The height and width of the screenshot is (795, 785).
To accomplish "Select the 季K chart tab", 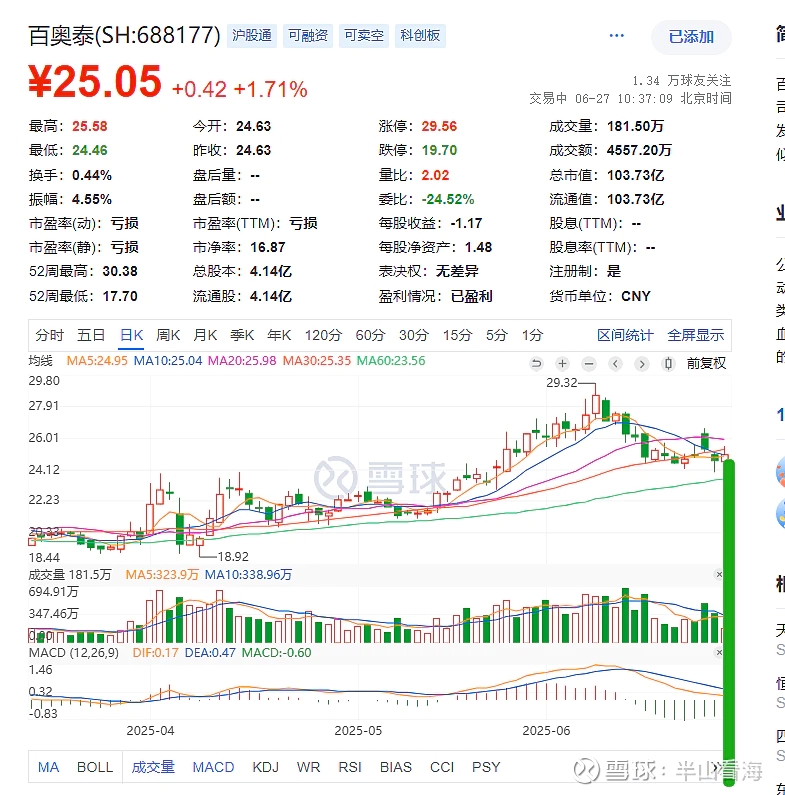I will 242,335.
